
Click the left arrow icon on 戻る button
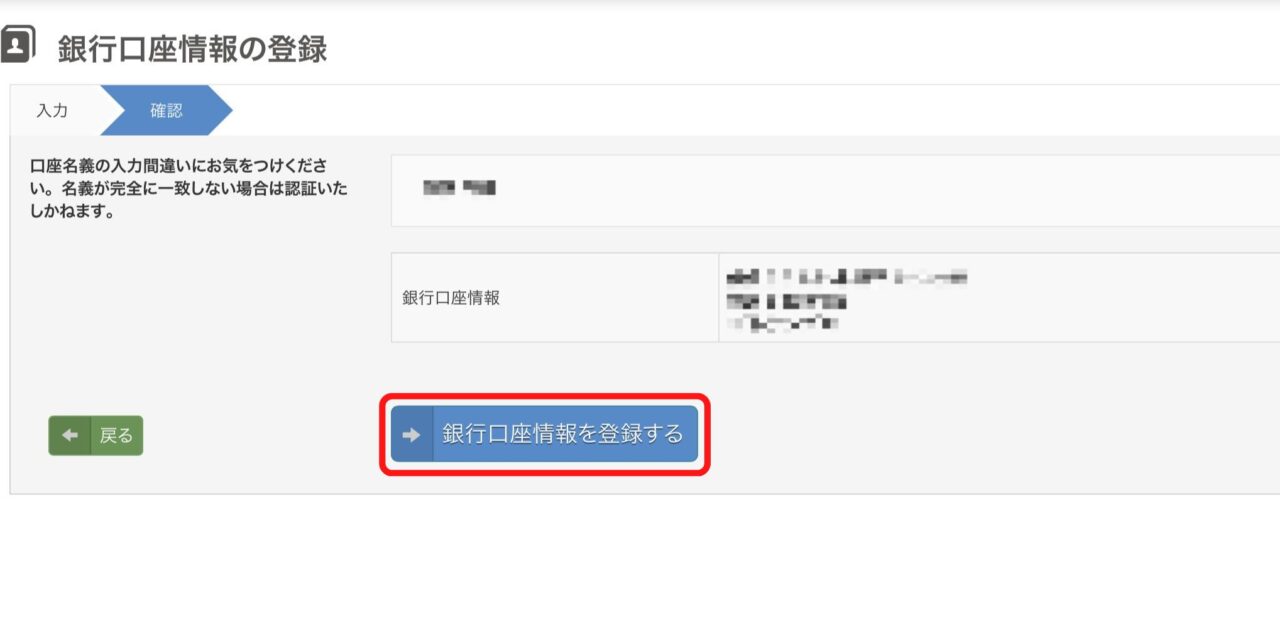click(x=70, y=436)
